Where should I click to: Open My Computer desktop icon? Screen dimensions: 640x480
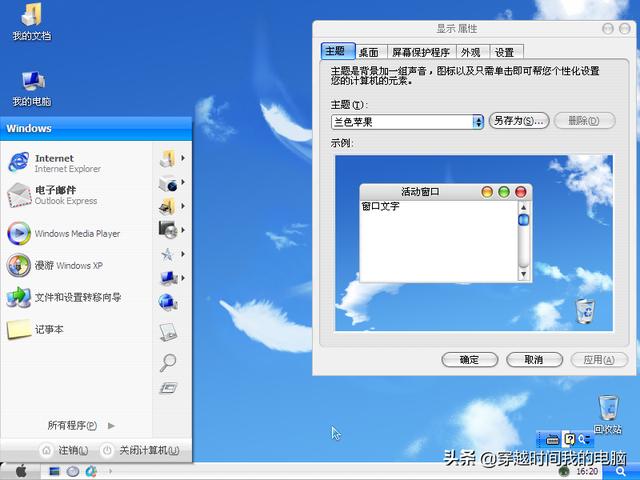[32, 89]
